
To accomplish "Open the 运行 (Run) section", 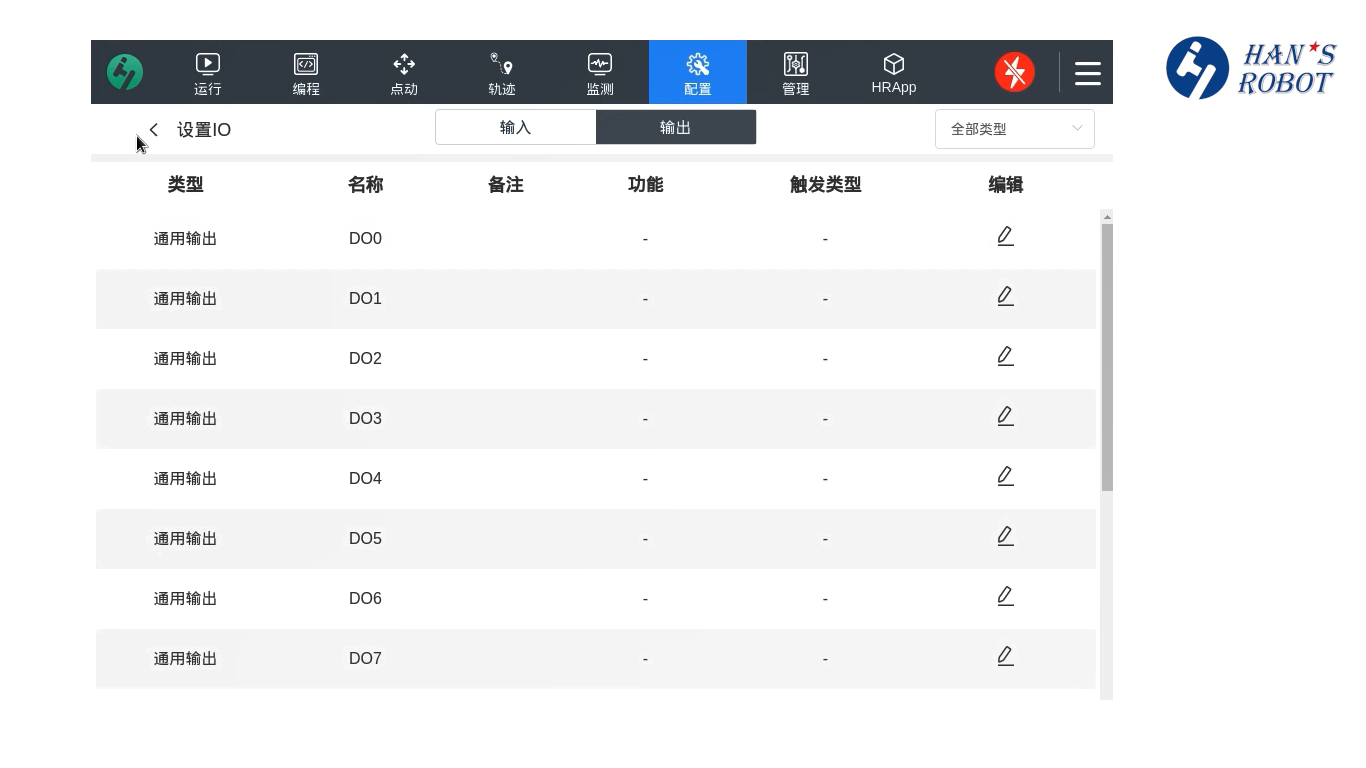I will pos(208,73).
